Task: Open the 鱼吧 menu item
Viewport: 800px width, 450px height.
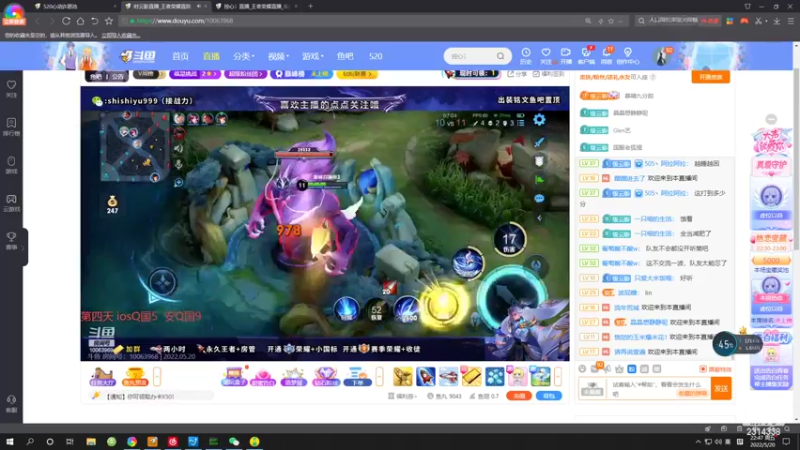Action: click(345, 56)
